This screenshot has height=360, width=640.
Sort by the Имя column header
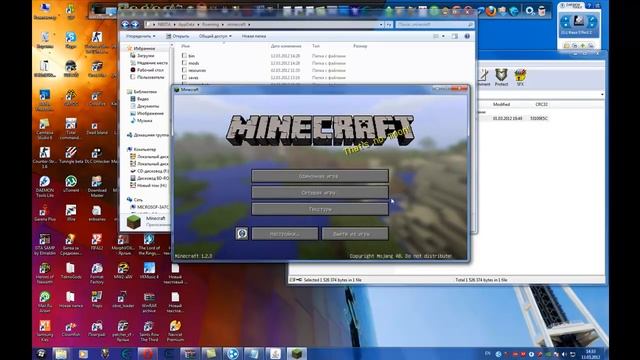(x=186, y=46)
